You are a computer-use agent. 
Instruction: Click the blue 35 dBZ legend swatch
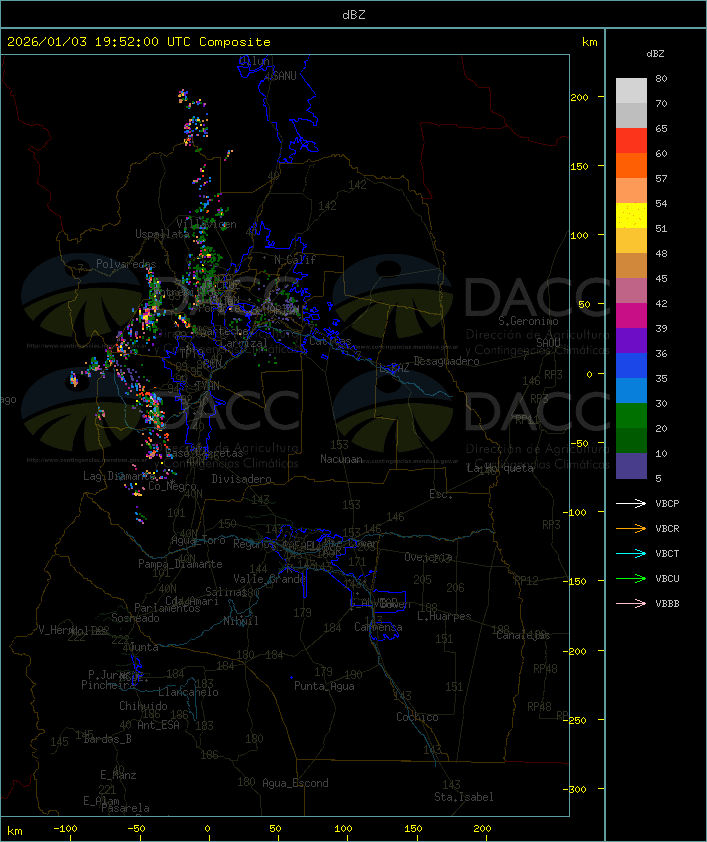[631, 366]
